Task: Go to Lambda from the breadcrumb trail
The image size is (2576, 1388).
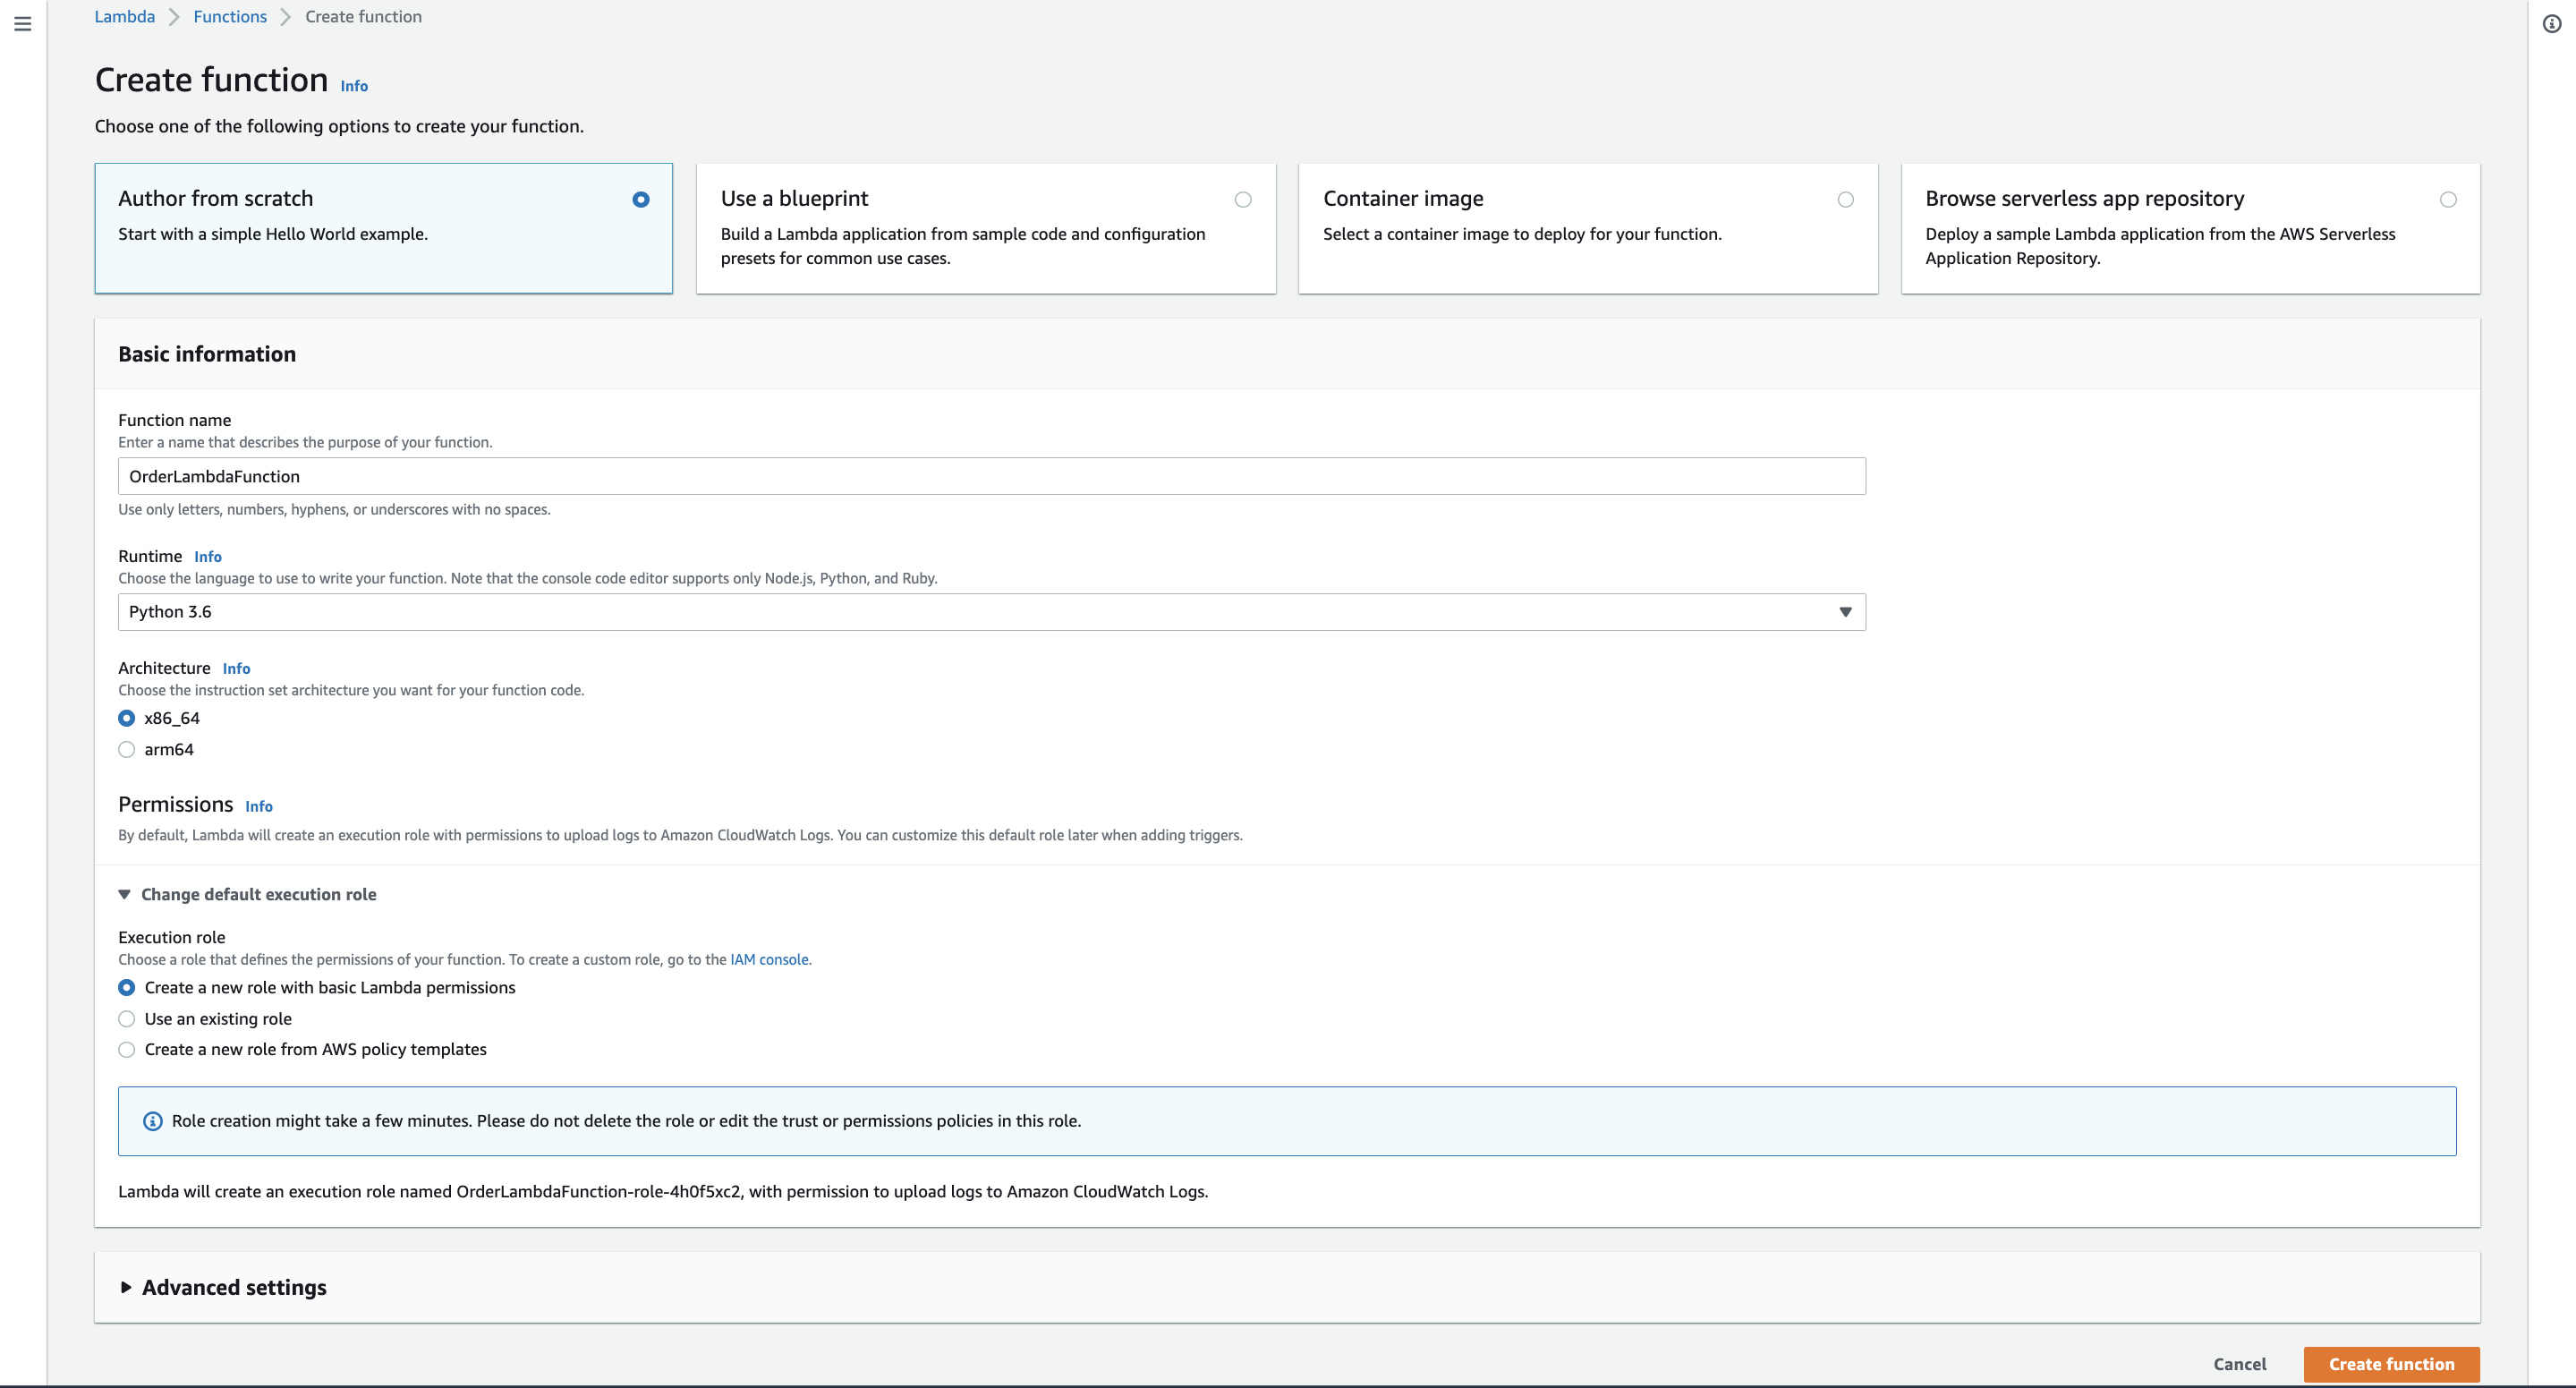Action: click(124, 16)
